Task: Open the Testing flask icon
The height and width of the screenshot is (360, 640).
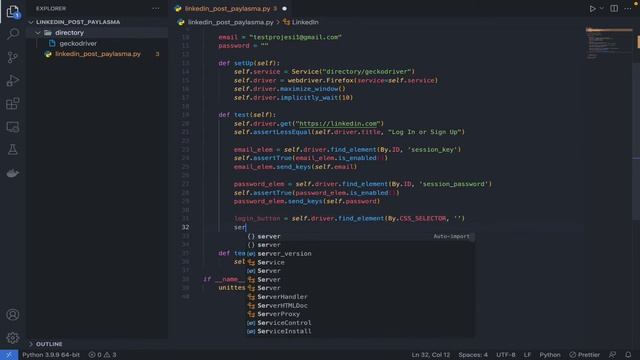Action: (x=13, y=150)
